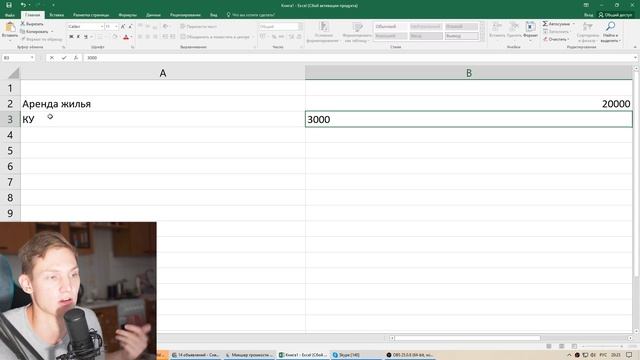
Task: Open the font color dropdown arrow
Action: pos(131,37)
